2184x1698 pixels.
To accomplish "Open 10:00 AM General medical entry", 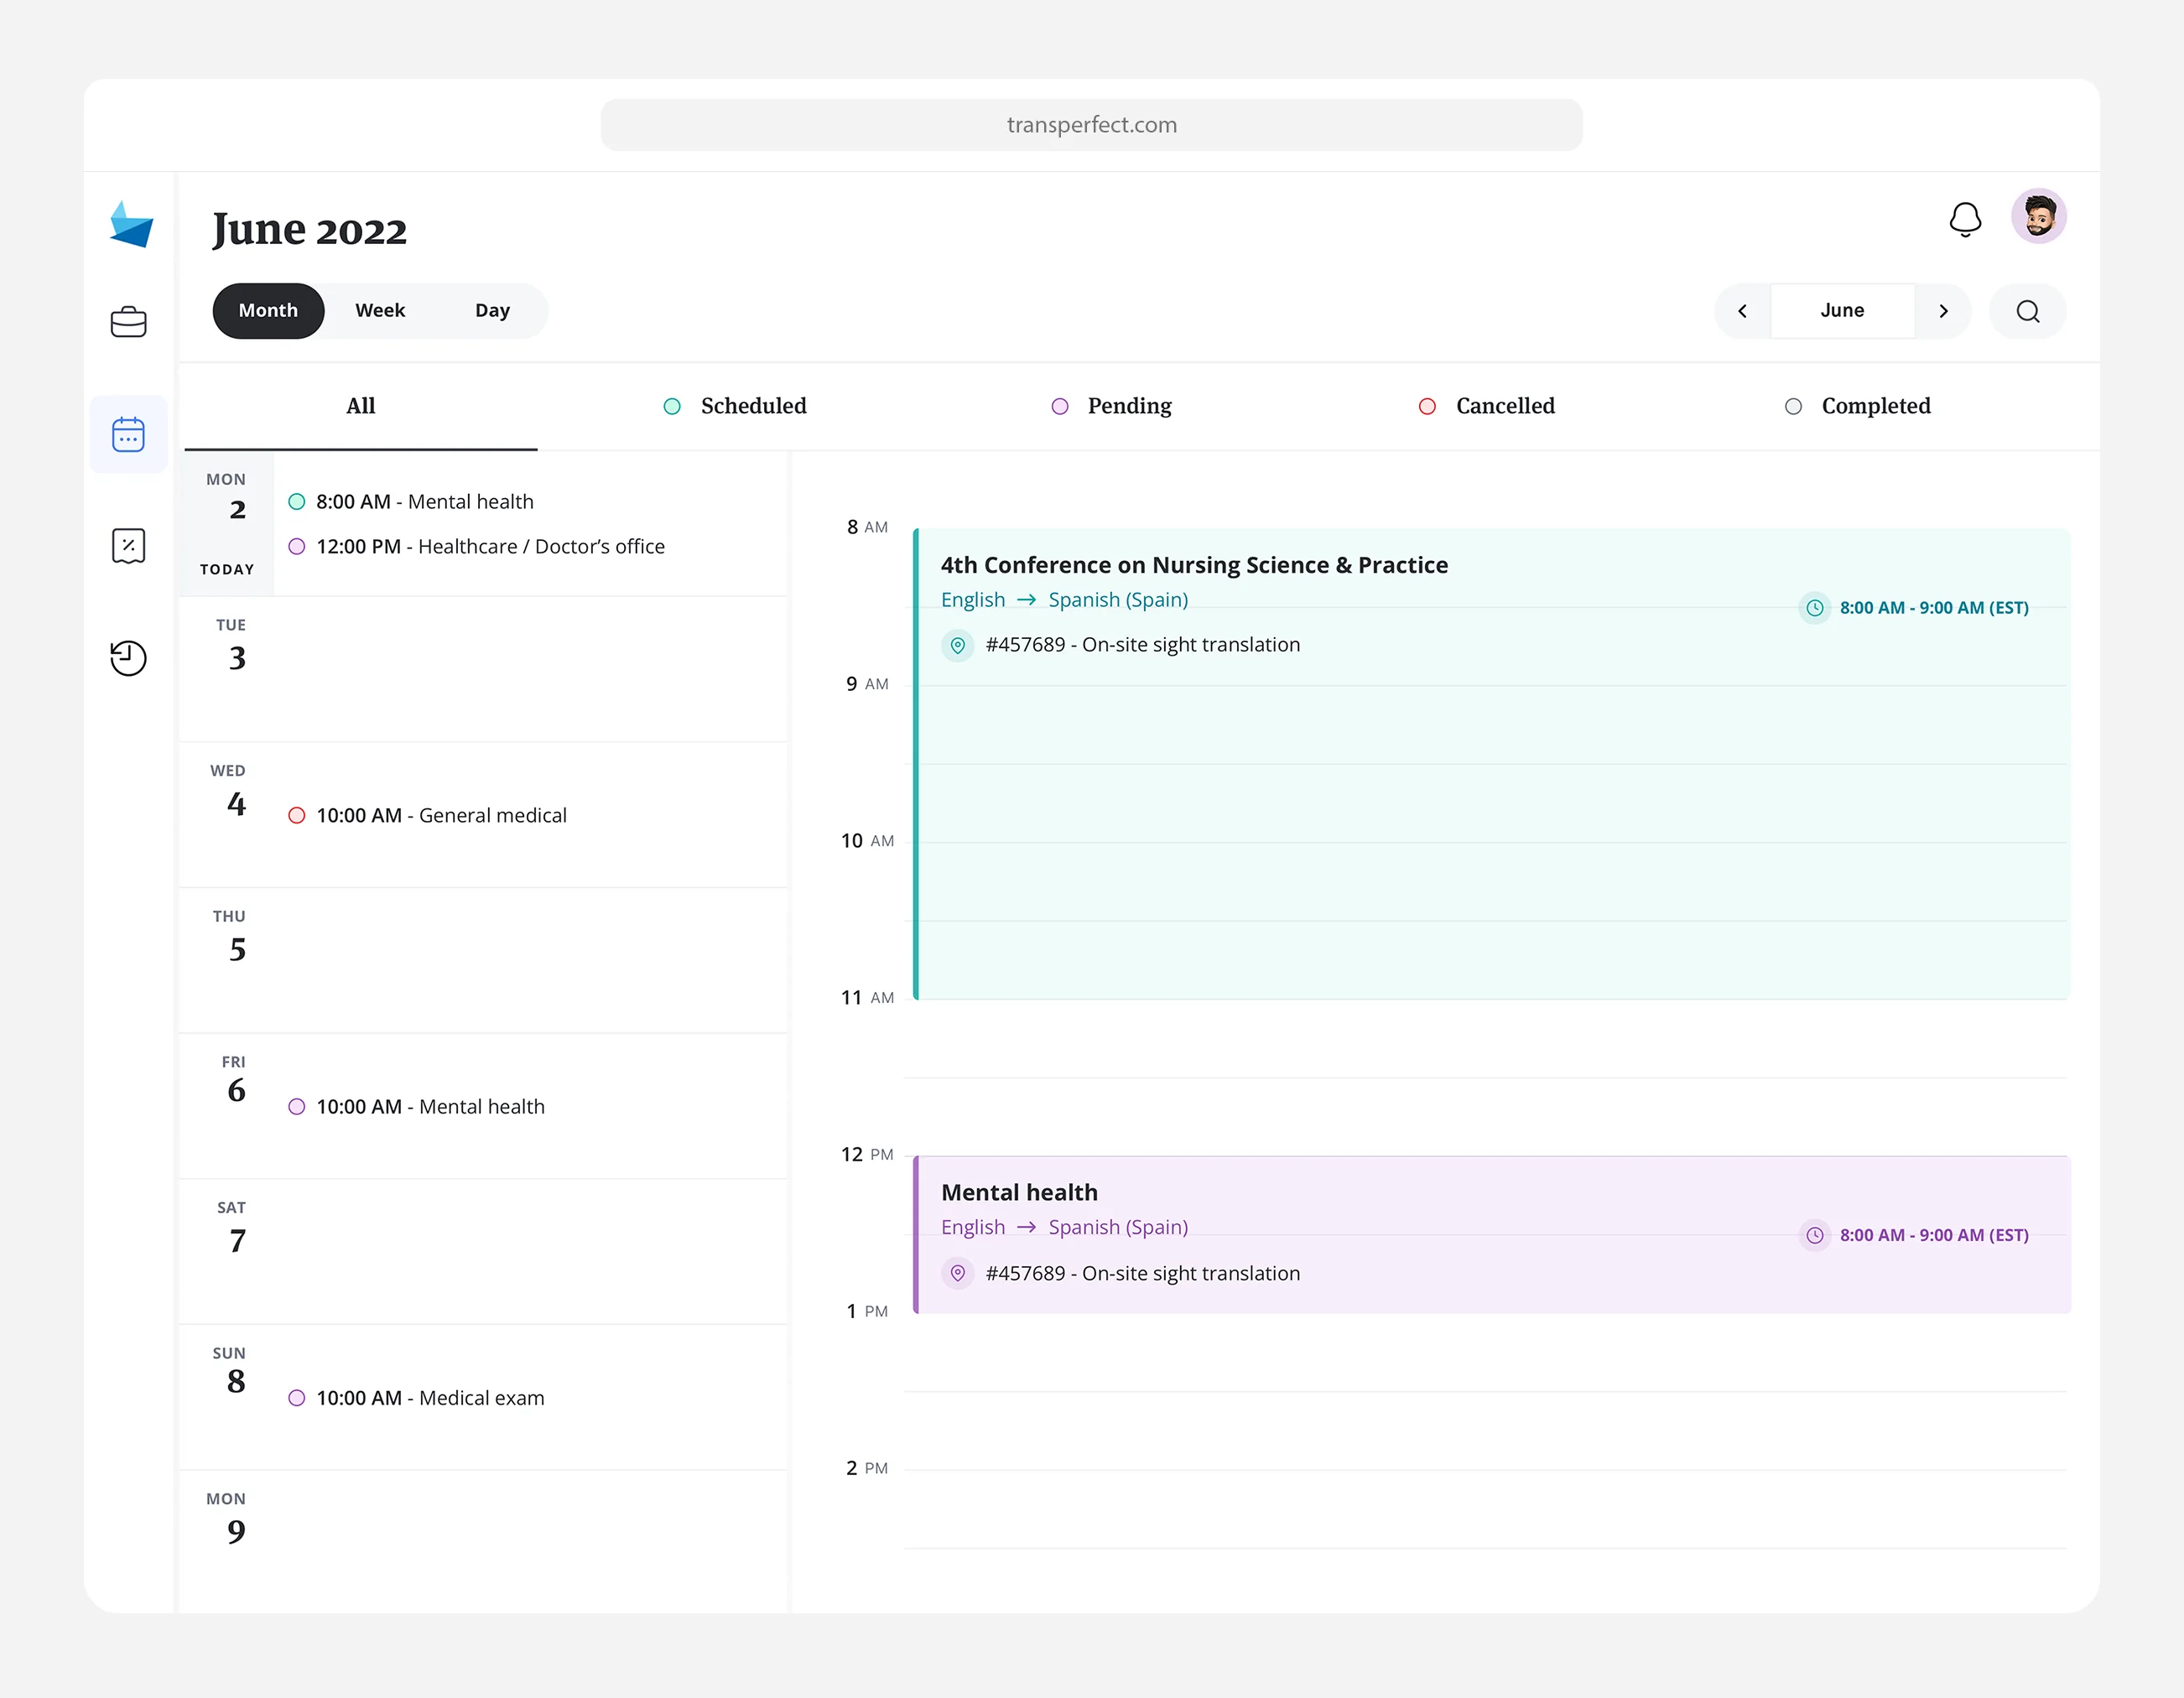I will point(441,816).
